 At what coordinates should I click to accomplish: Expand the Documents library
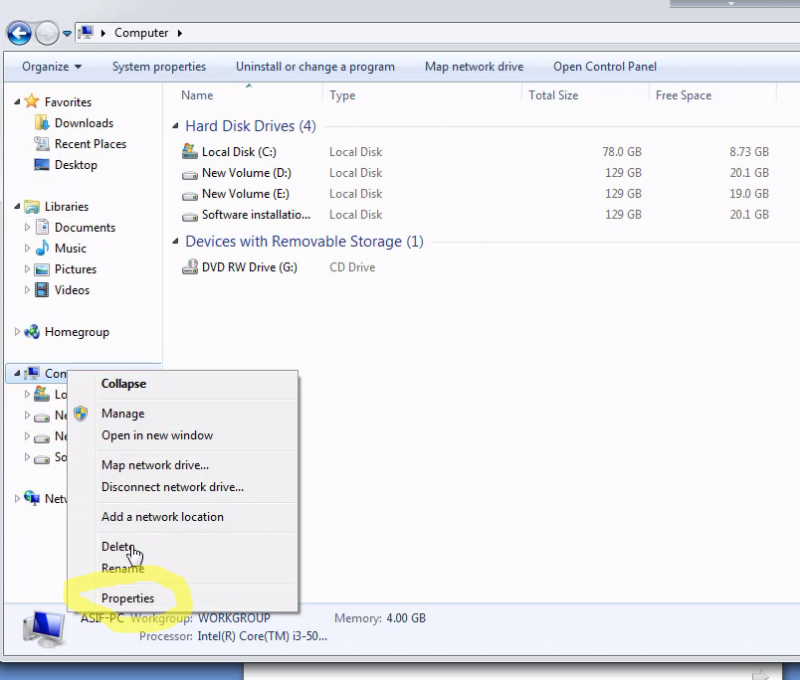[x=27, y=227]
